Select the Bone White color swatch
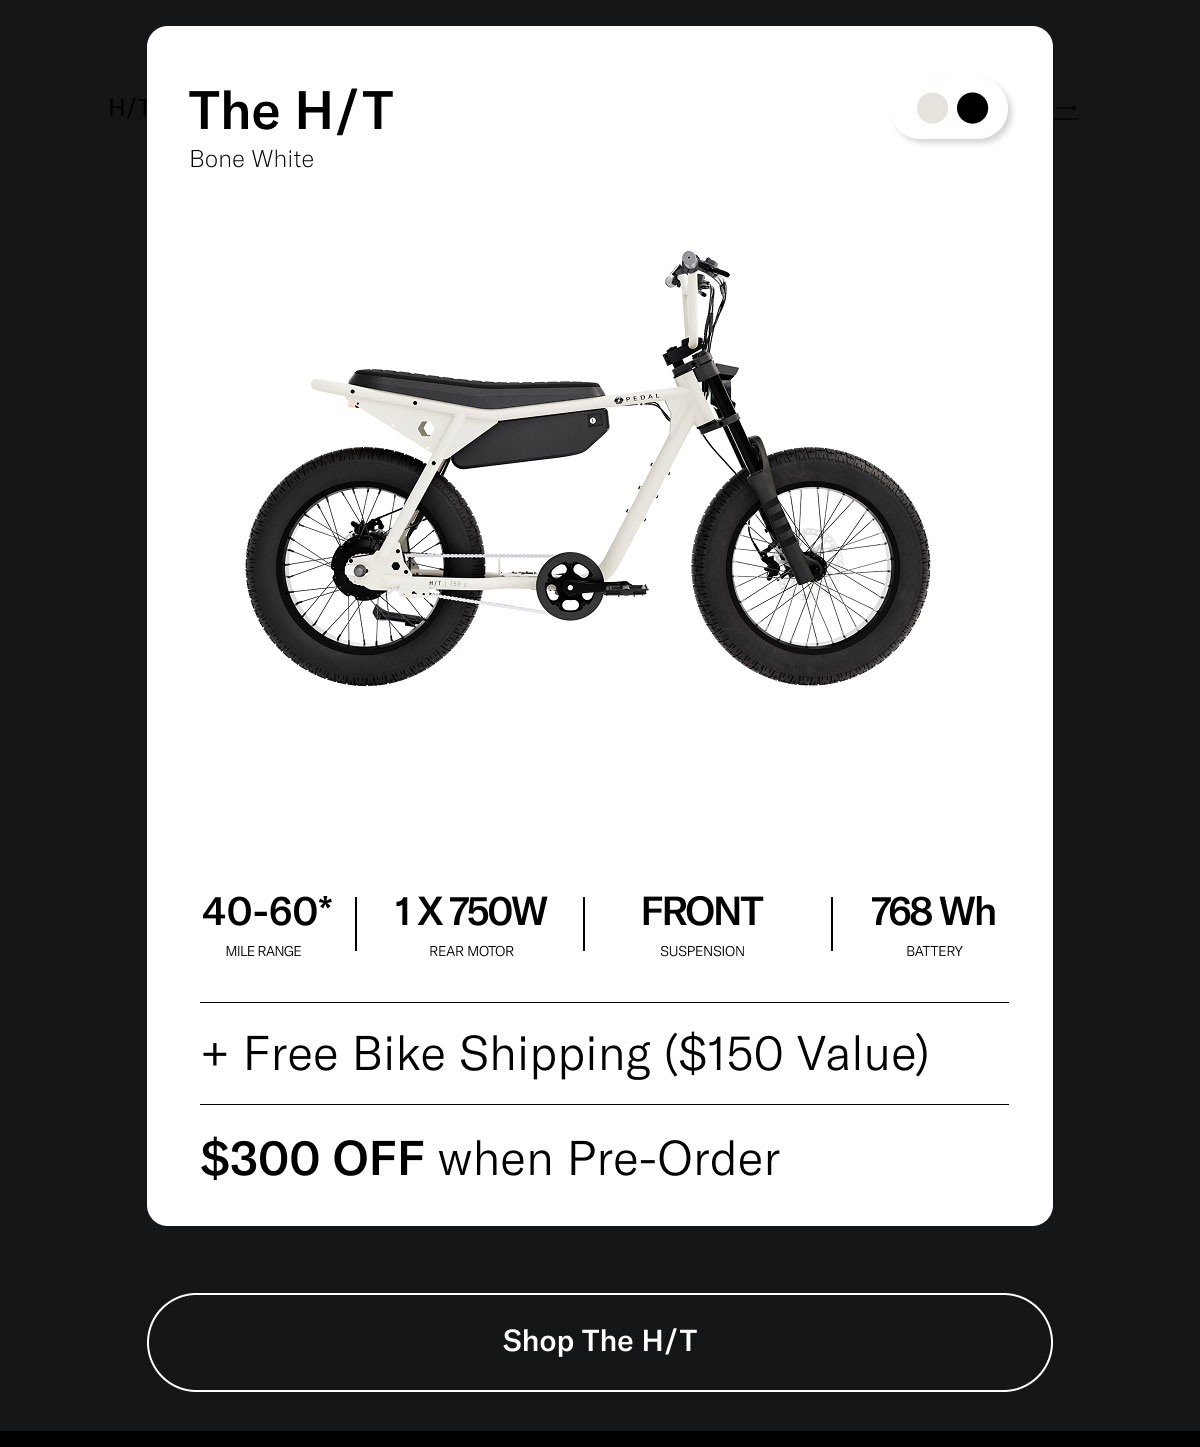Screen dimensions: 1200x1447 tap(932, 108)
